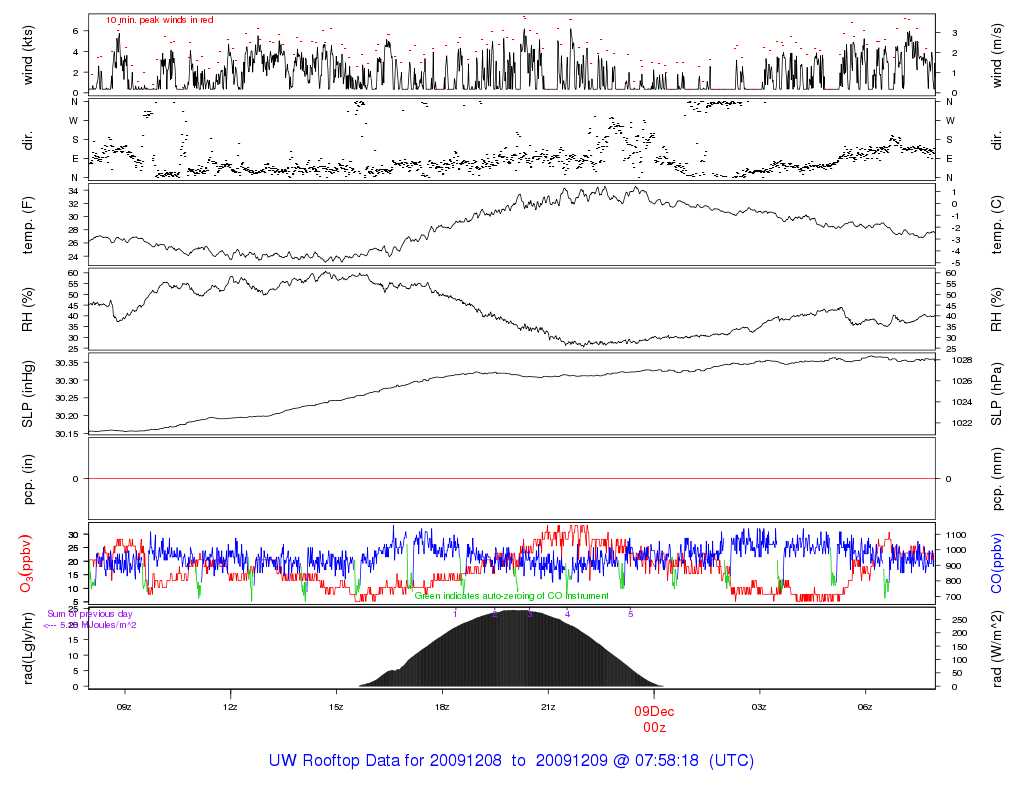Click the red '09Dec' date label
1024x800 pixels.
654,712
